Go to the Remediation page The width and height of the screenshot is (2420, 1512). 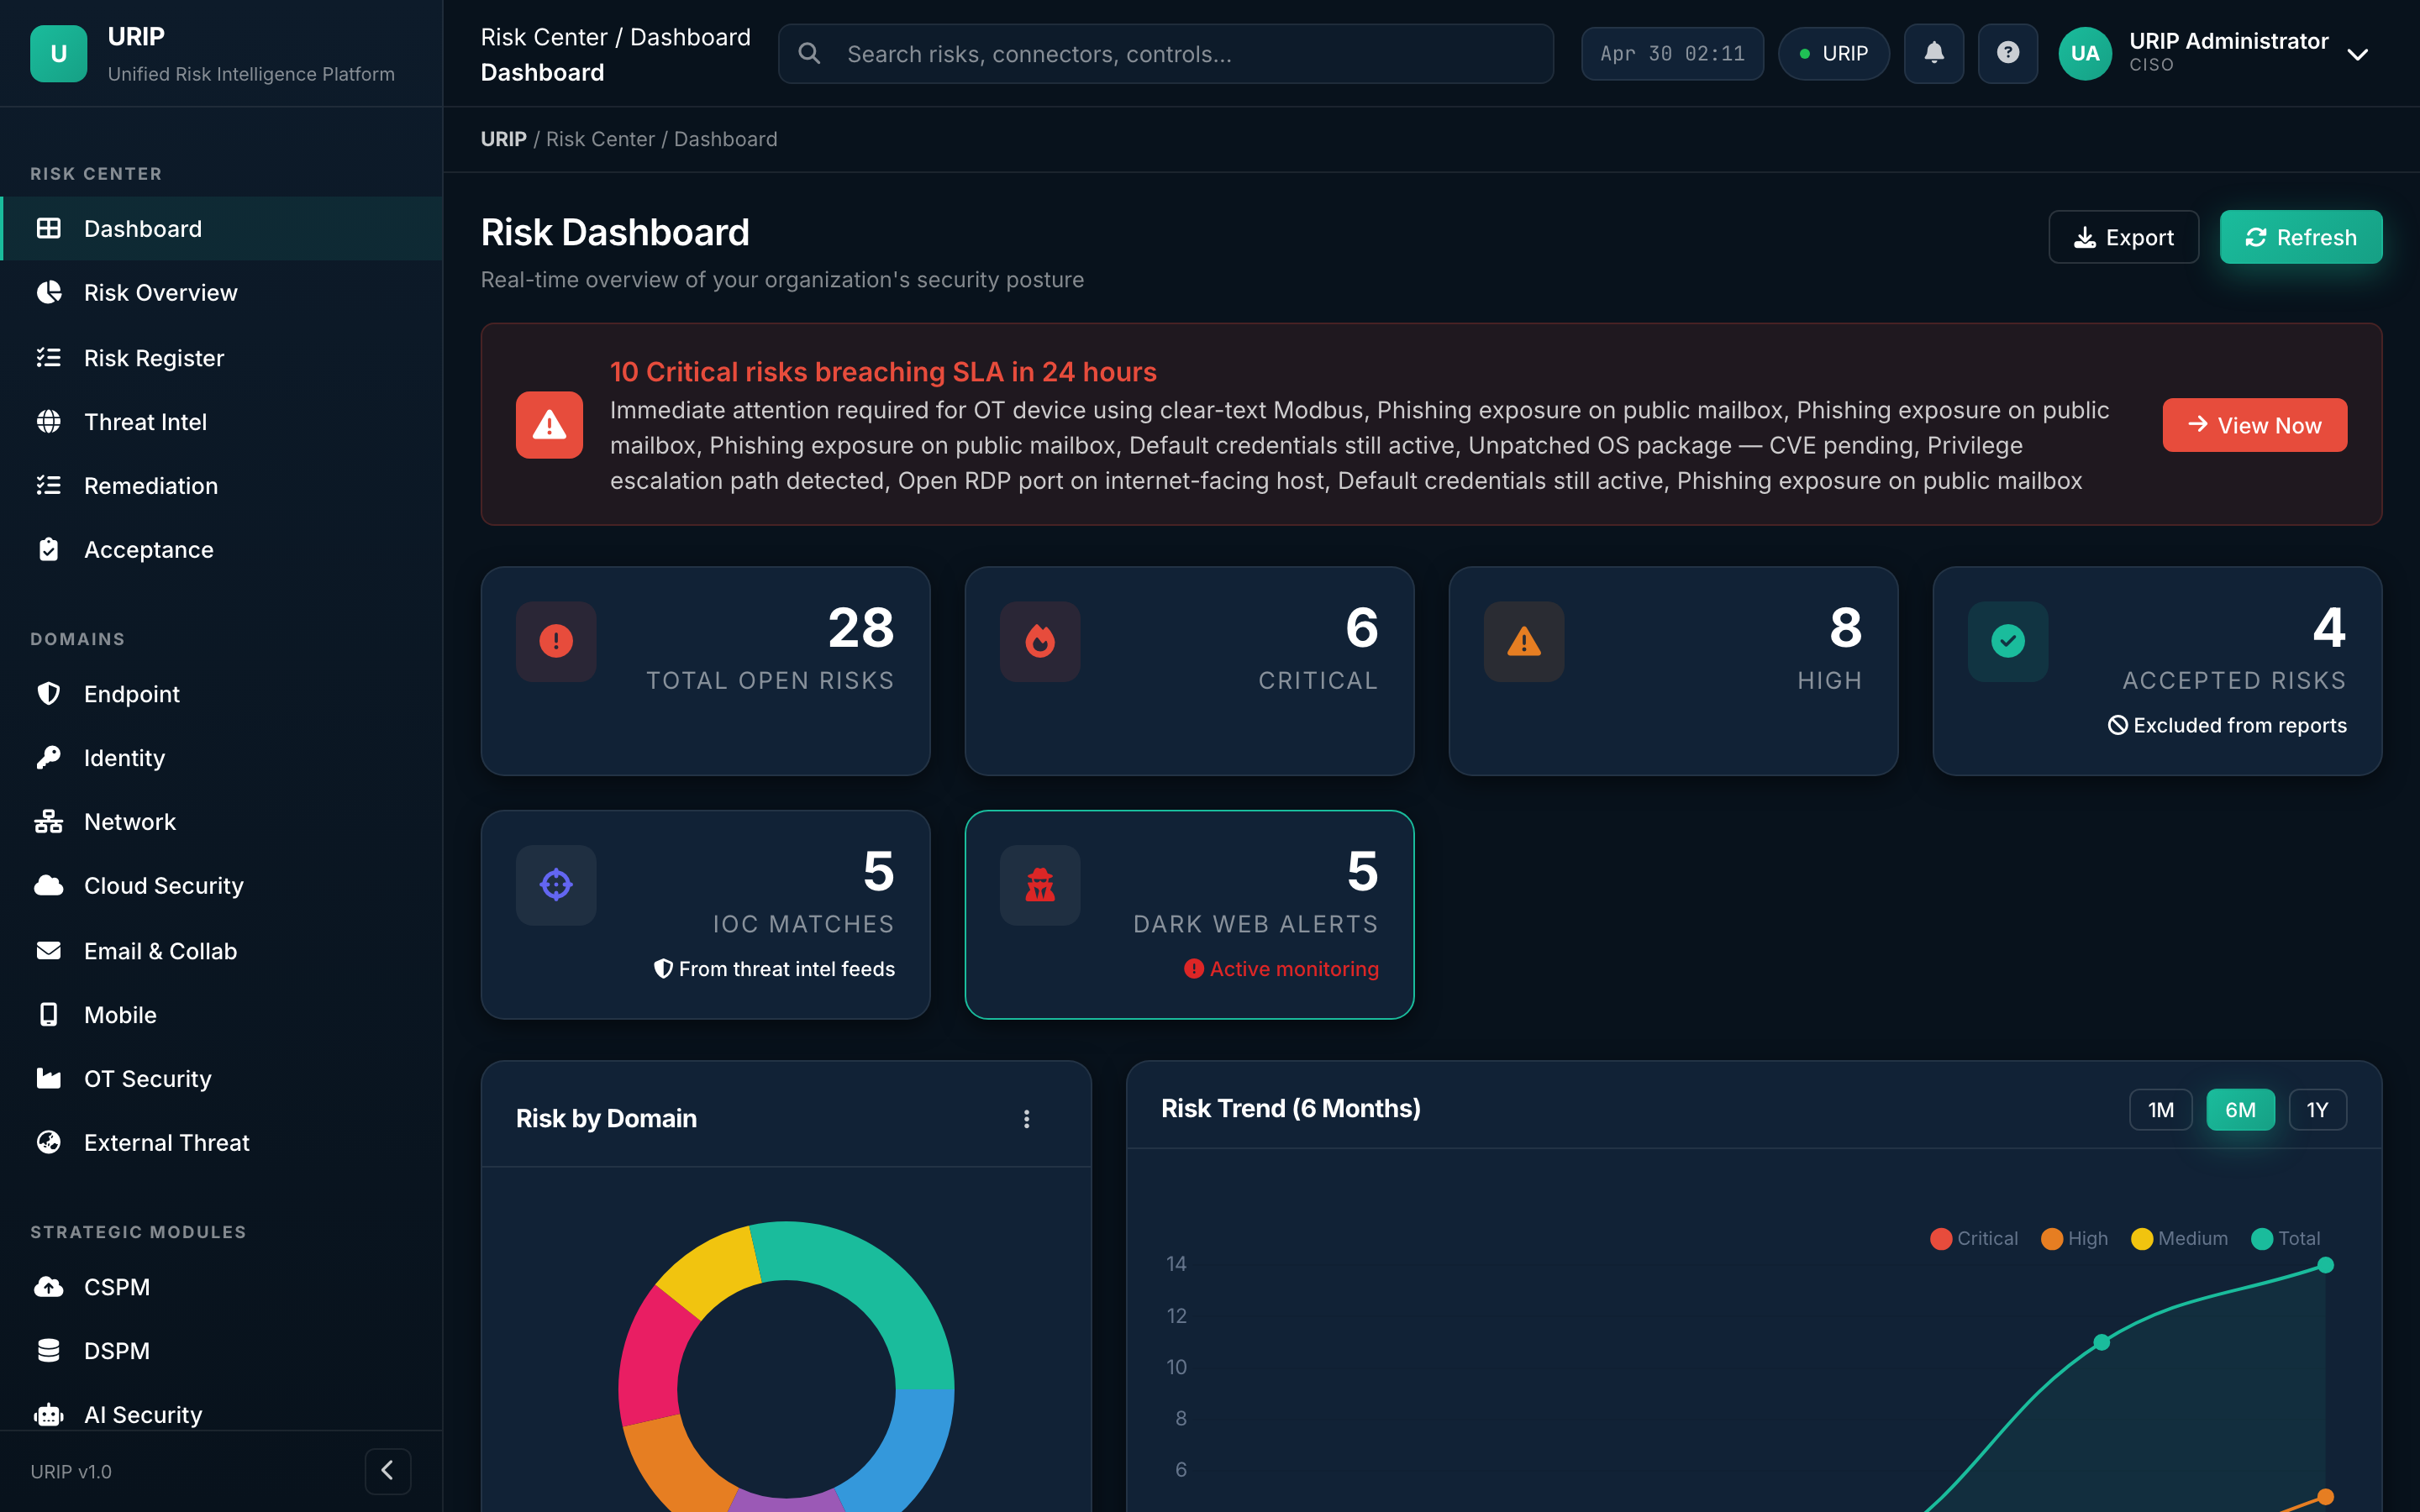point(221,485)
